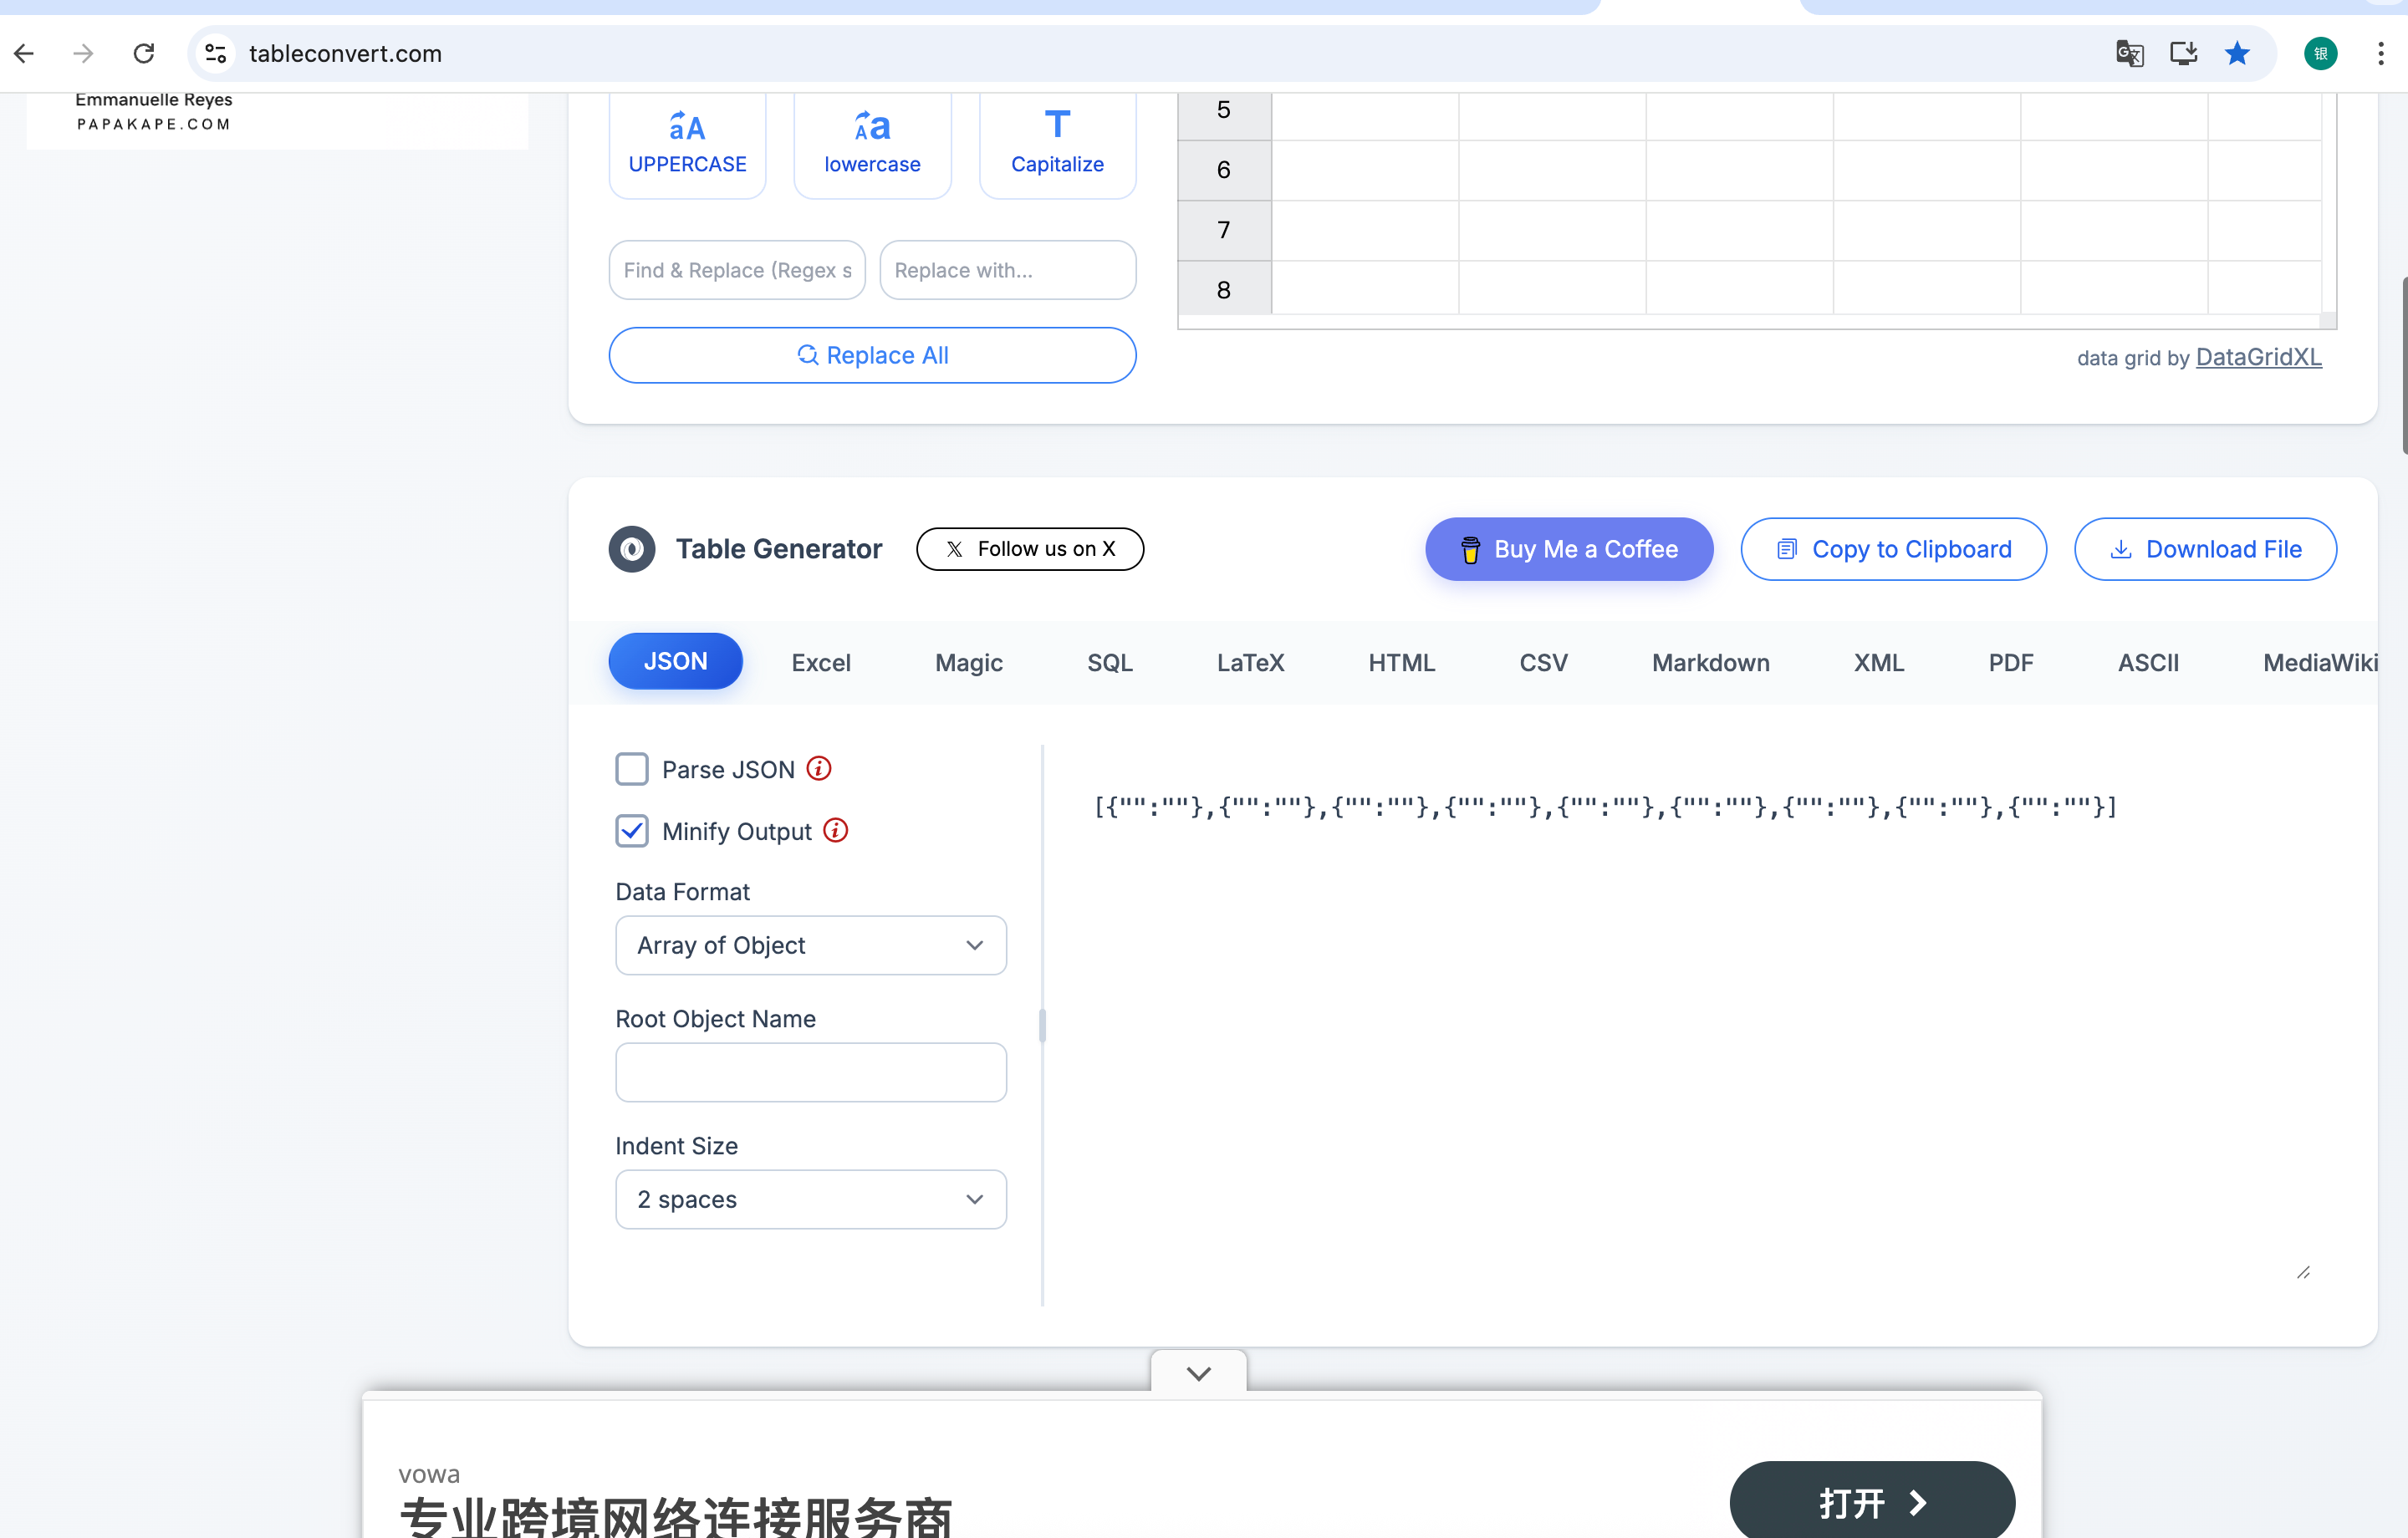Click the Google Translate icon in address bar

click(x=2129, y=53)
